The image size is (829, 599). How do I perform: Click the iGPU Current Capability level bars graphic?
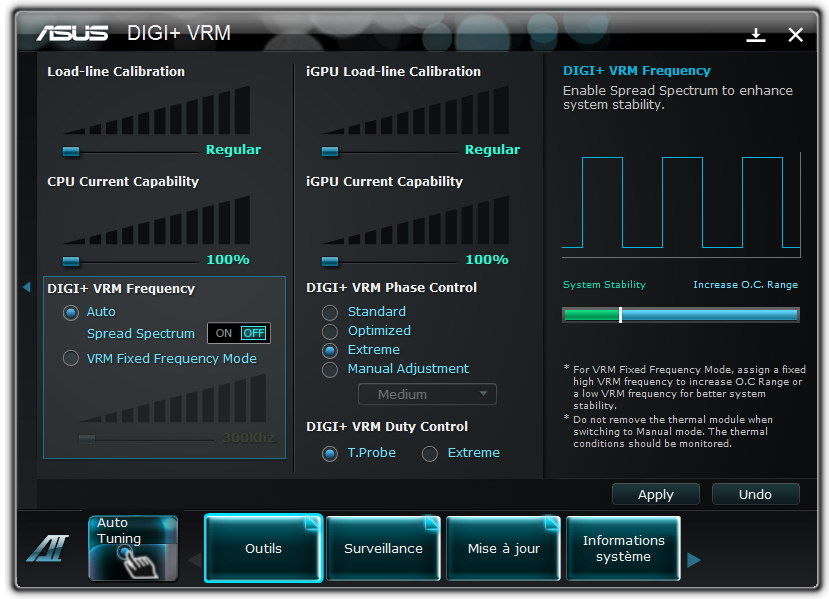(x=416, y=220)
